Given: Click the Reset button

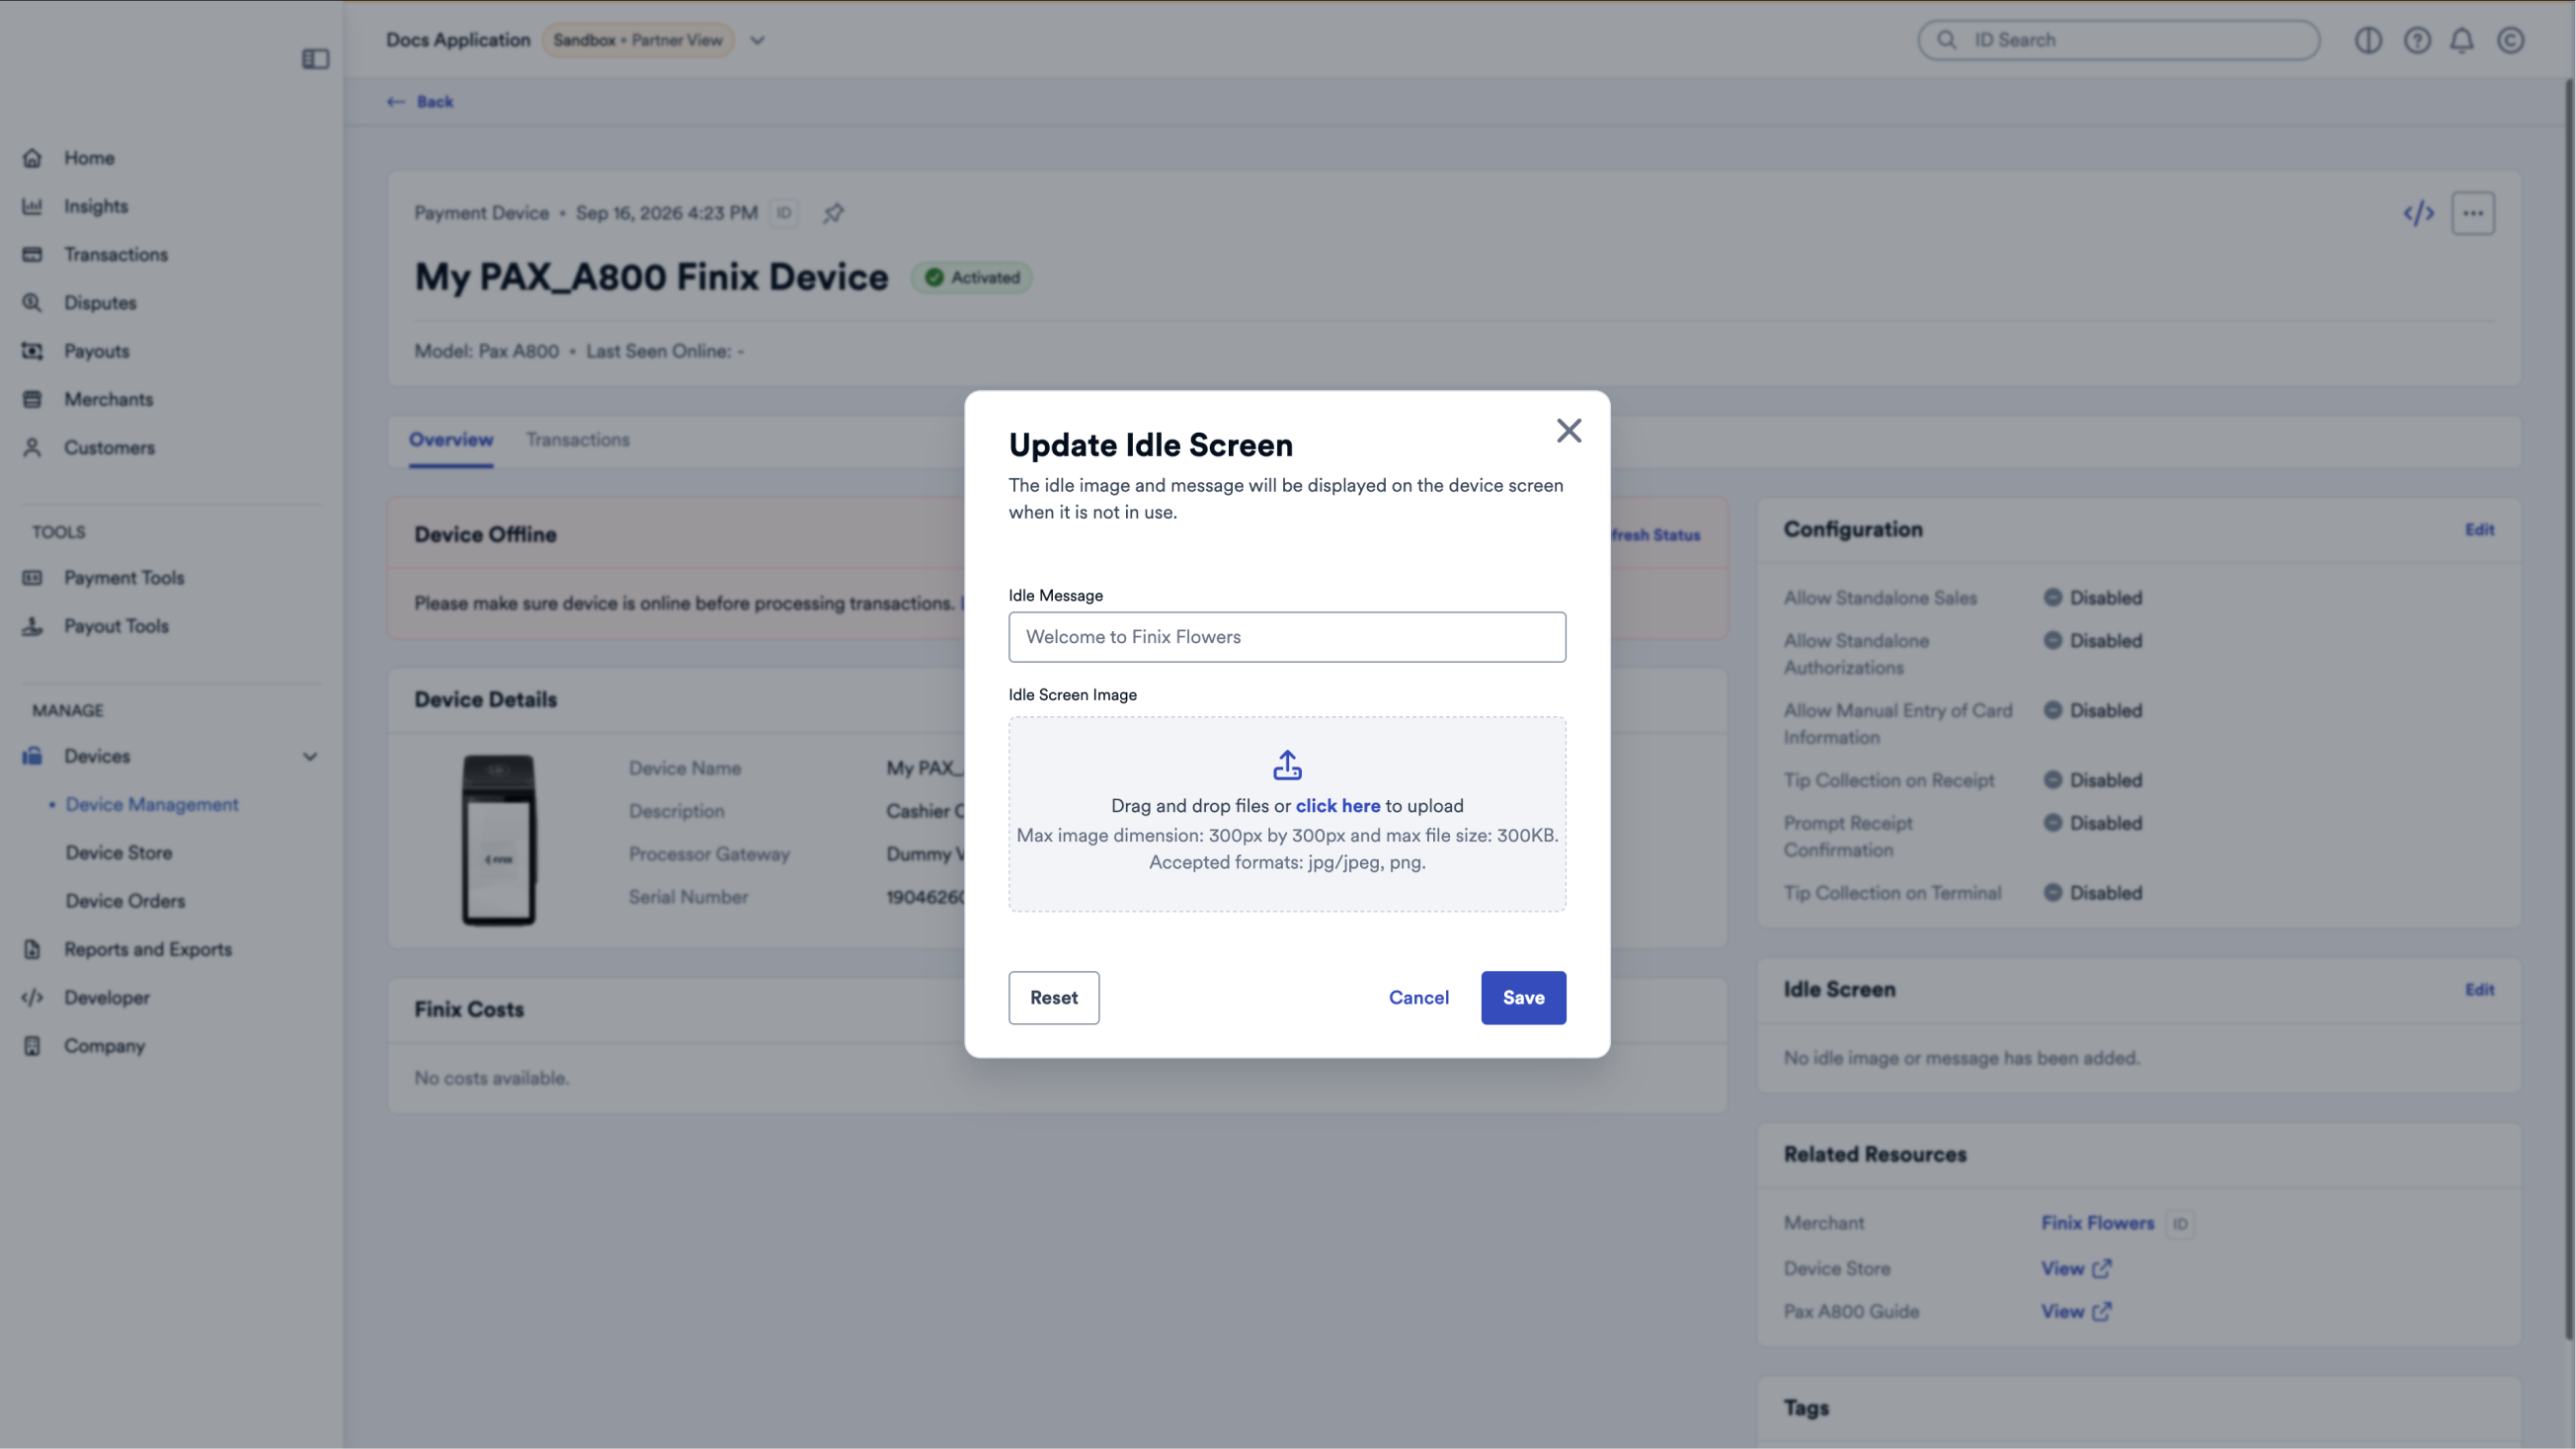Looking at the screenshot, I should click(1054, 997).
